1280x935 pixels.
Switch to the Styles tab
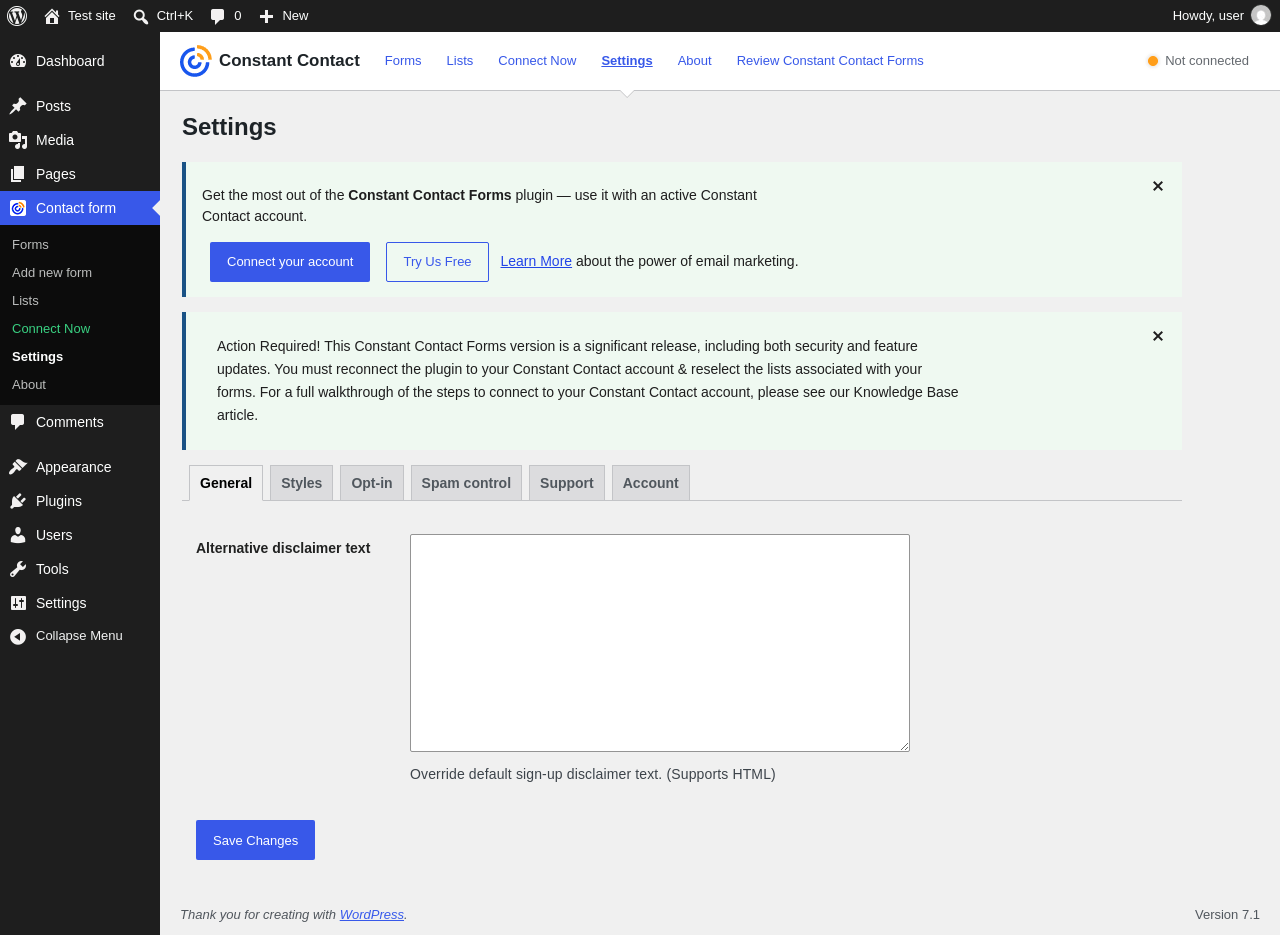[x=302, y=483]
